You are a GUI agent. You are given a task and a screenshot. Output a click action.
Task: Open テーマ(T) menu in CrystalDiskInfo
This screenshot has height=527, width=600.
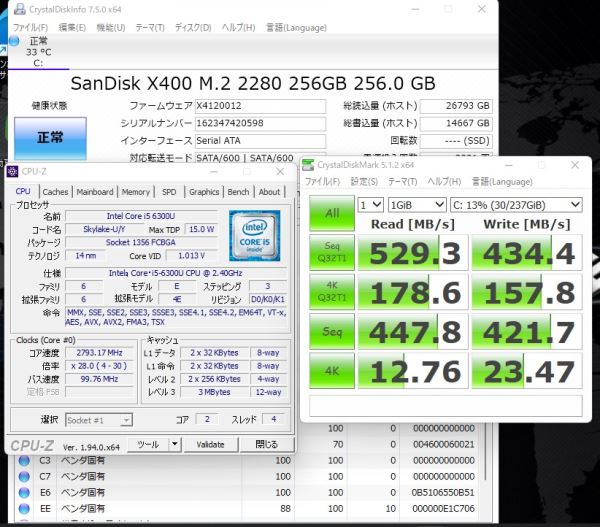pyautogui.click(x=150, y=28)
